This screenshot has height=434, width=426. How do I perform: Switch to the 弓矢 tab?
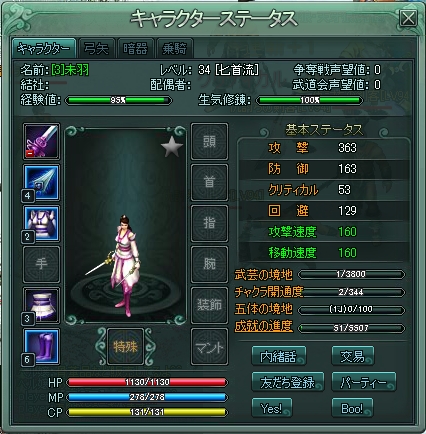96,49
